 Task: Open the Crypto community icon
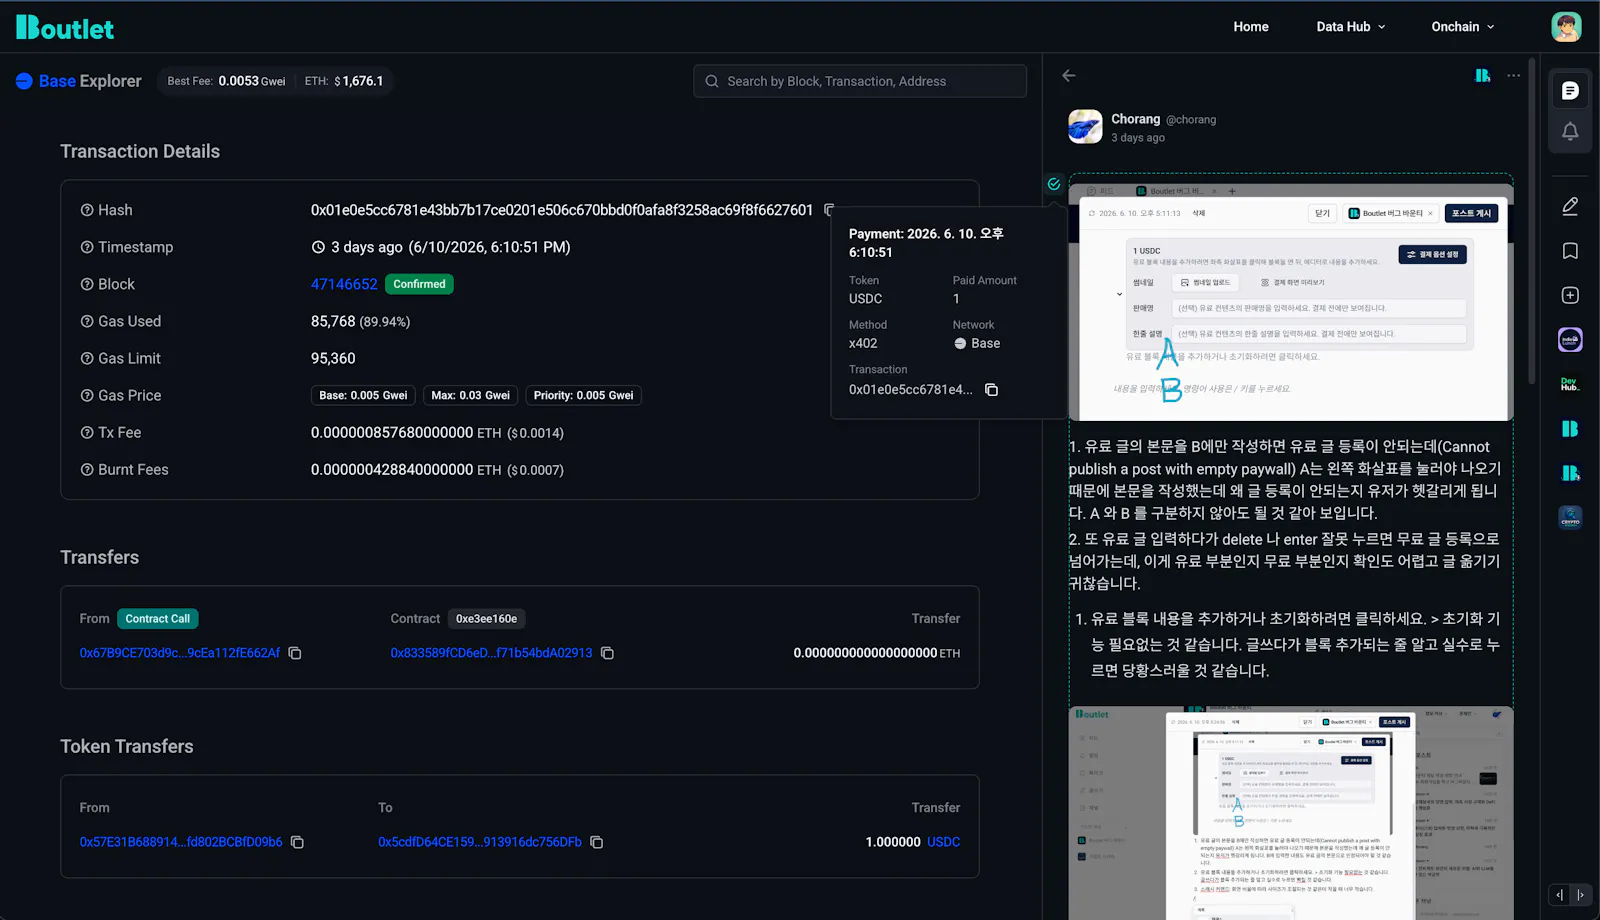pyautogui.click(x=1570, y=517)
